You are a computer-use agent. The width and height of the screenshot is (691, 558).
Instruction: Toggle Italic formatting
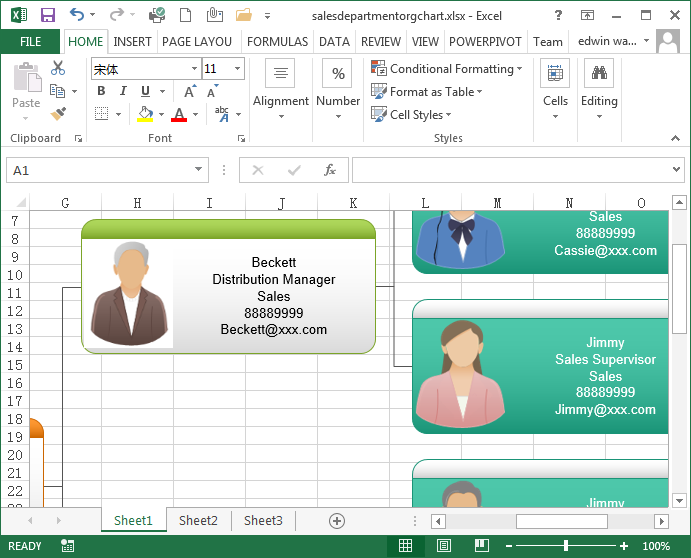tap(123, 91)
